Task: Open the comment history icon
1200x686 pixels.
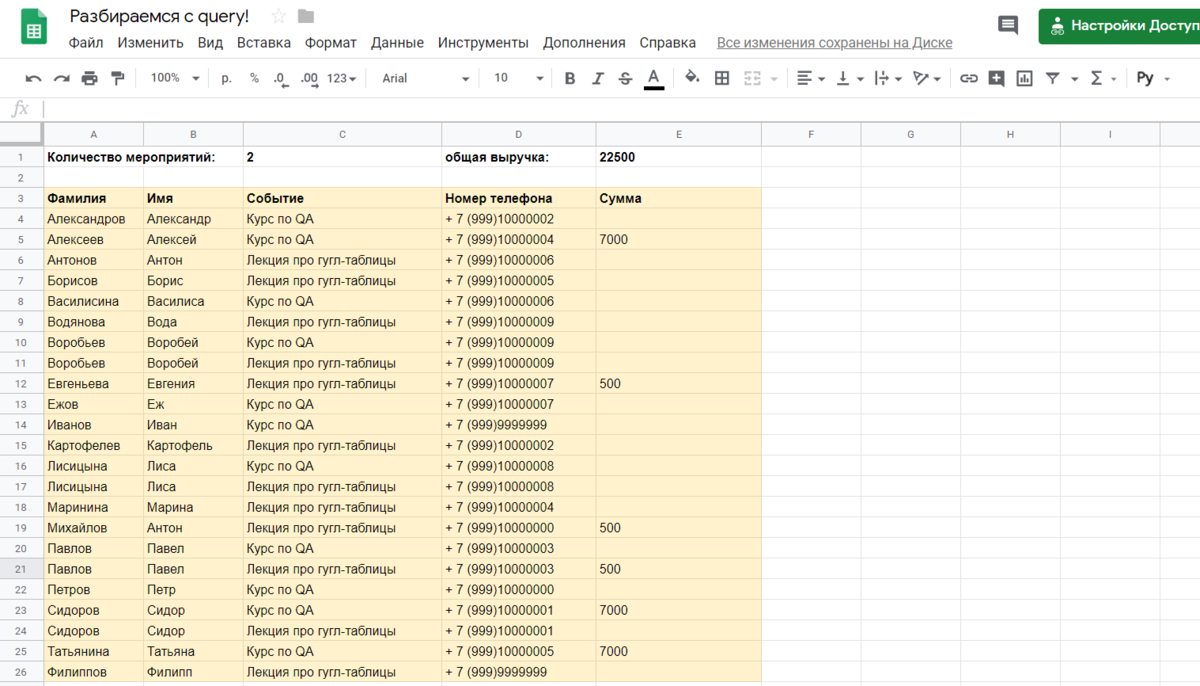Action: pos(1007,26)
